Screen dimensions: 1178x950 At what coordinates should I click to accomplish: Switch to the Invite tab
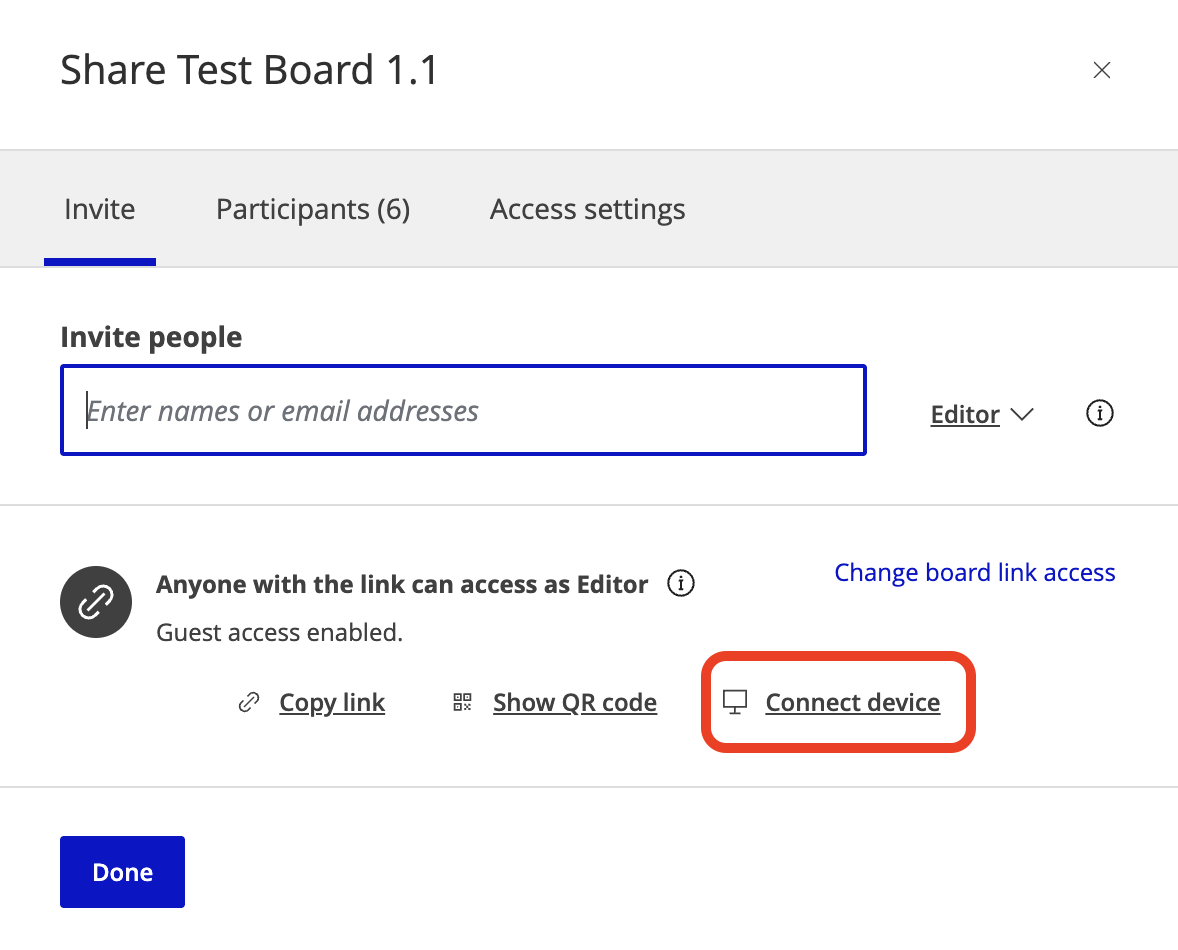(x=100, y=209)
